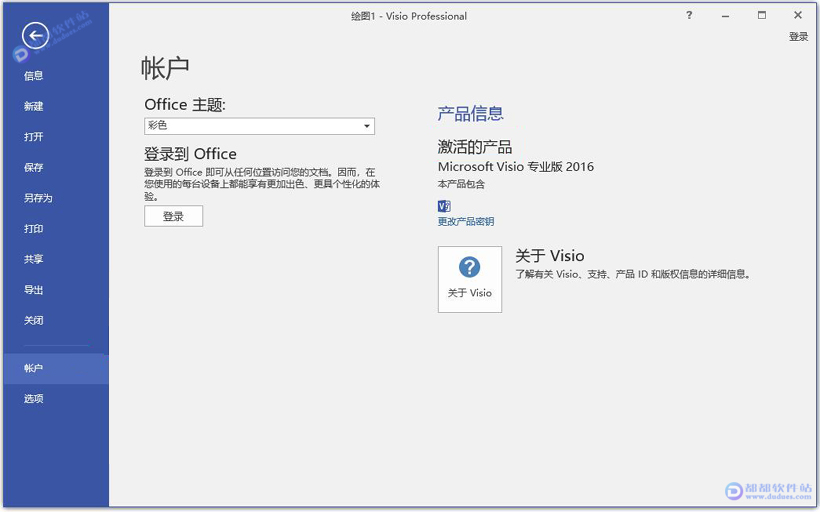Choose 打开 from the backstage menu
Viewport: 820px width, 512px height.
coord(33,137)
